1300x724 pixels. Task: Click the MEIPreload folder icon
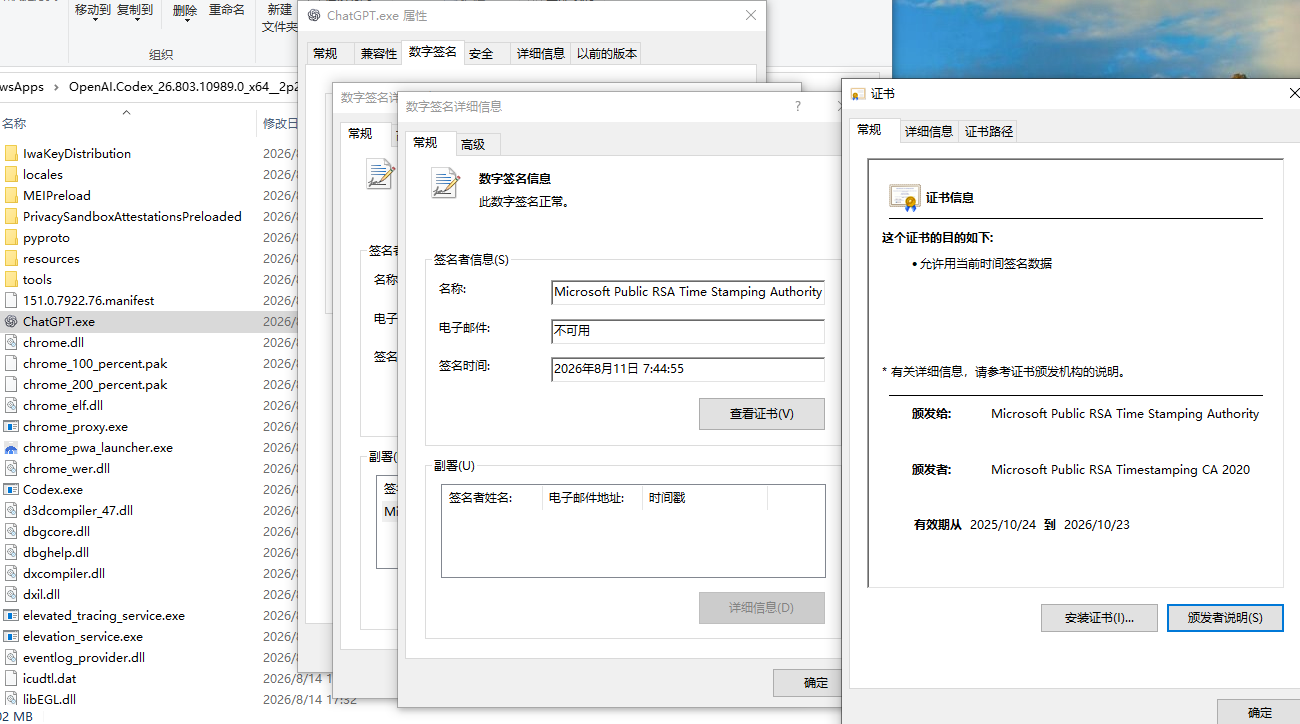coord(11,195)
